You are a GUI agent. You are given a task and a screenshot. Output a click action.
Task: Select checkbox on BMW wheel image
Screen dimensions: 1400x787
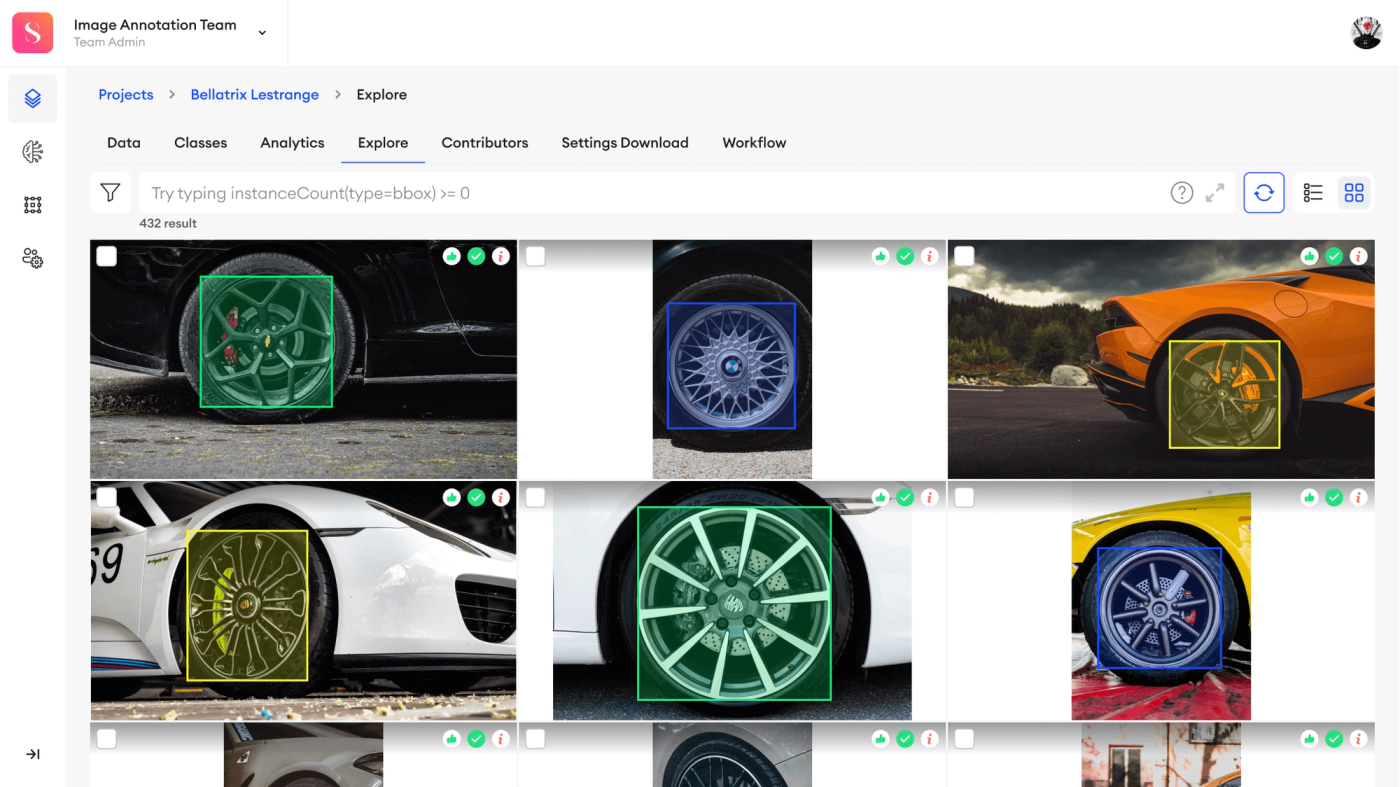click(535, 256)
